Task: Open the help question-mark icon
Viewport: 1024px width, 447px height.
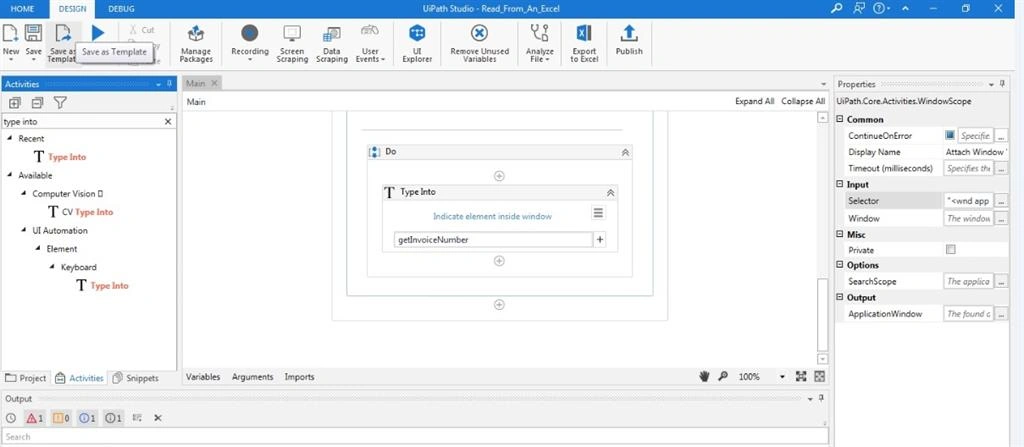Action: [878, 8]
